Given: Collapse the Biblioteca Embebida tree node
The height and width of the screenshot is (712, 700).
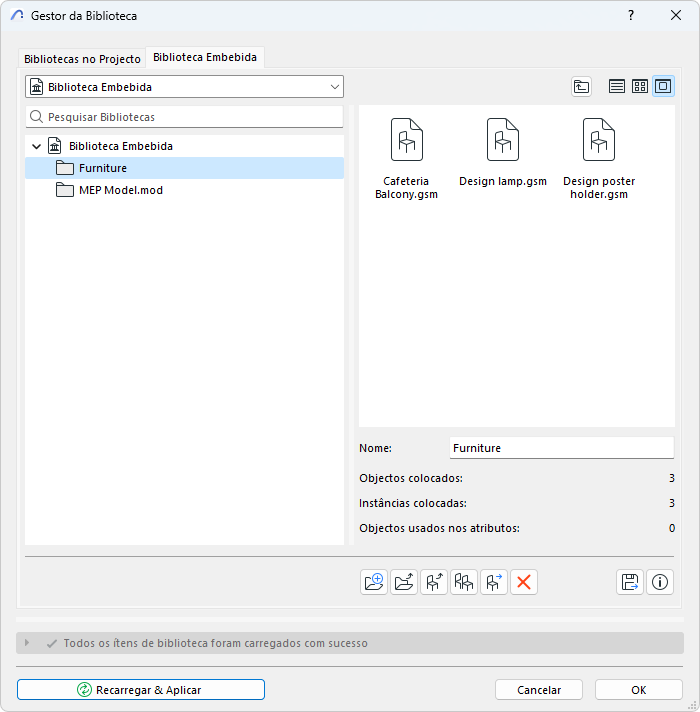Looking at the screenshot, I should click(36, 146).
